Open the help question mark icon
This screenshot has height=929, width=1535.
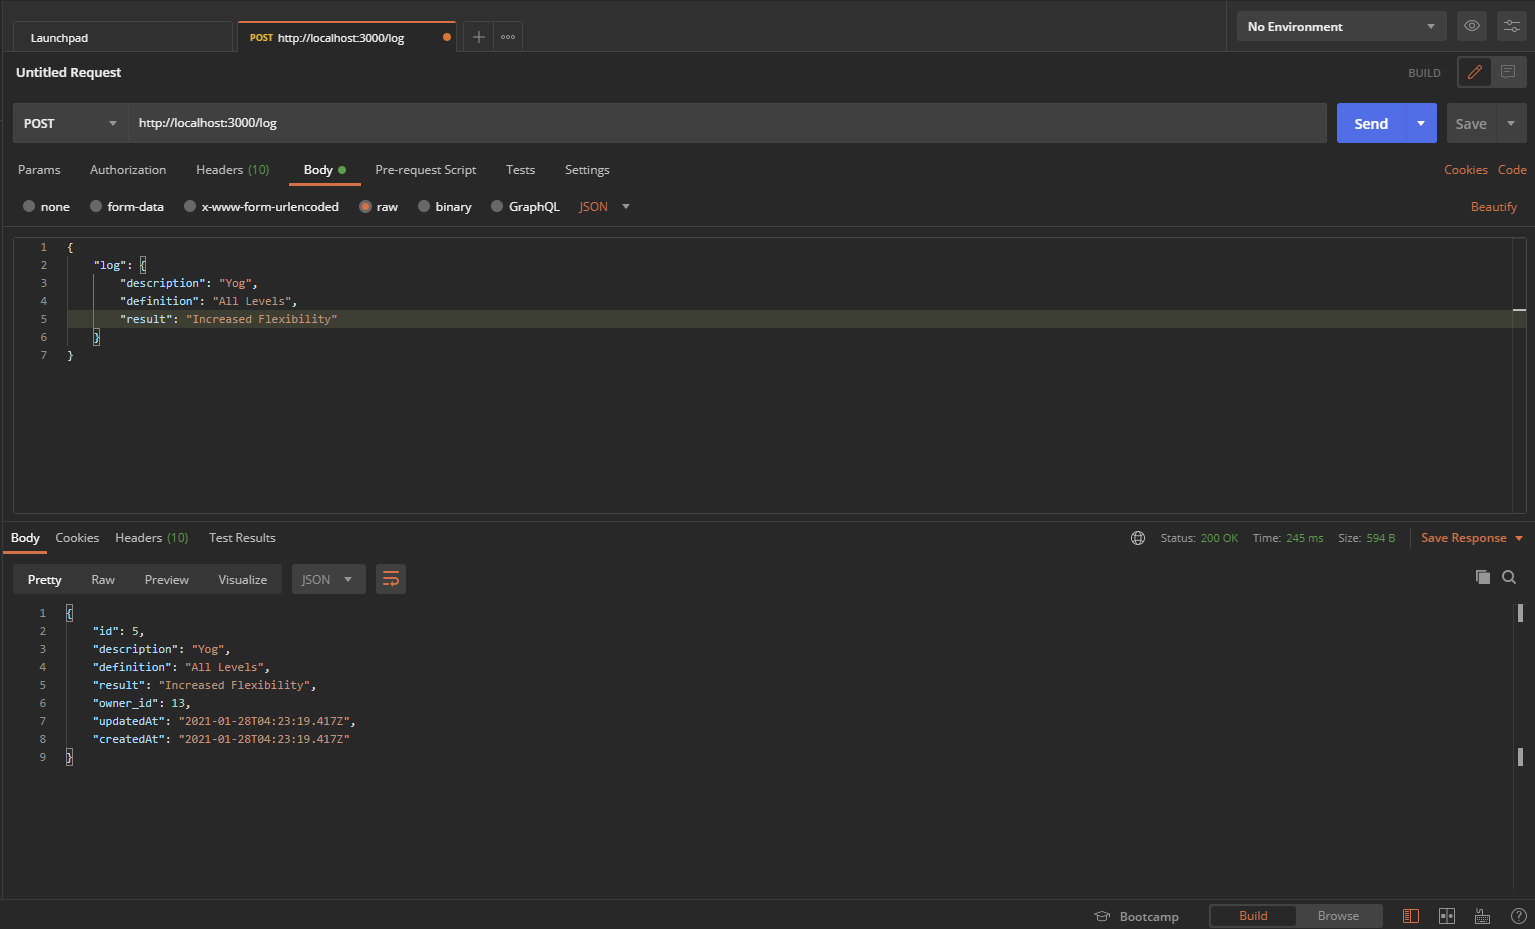[x=1518, y=916]
